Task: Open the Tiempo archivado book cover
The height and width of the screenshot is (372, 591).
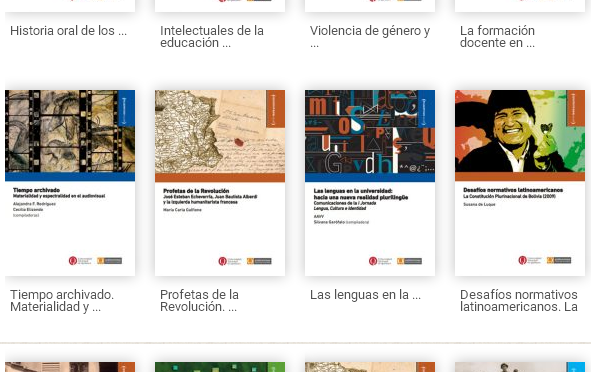Action: click(70, 183)
